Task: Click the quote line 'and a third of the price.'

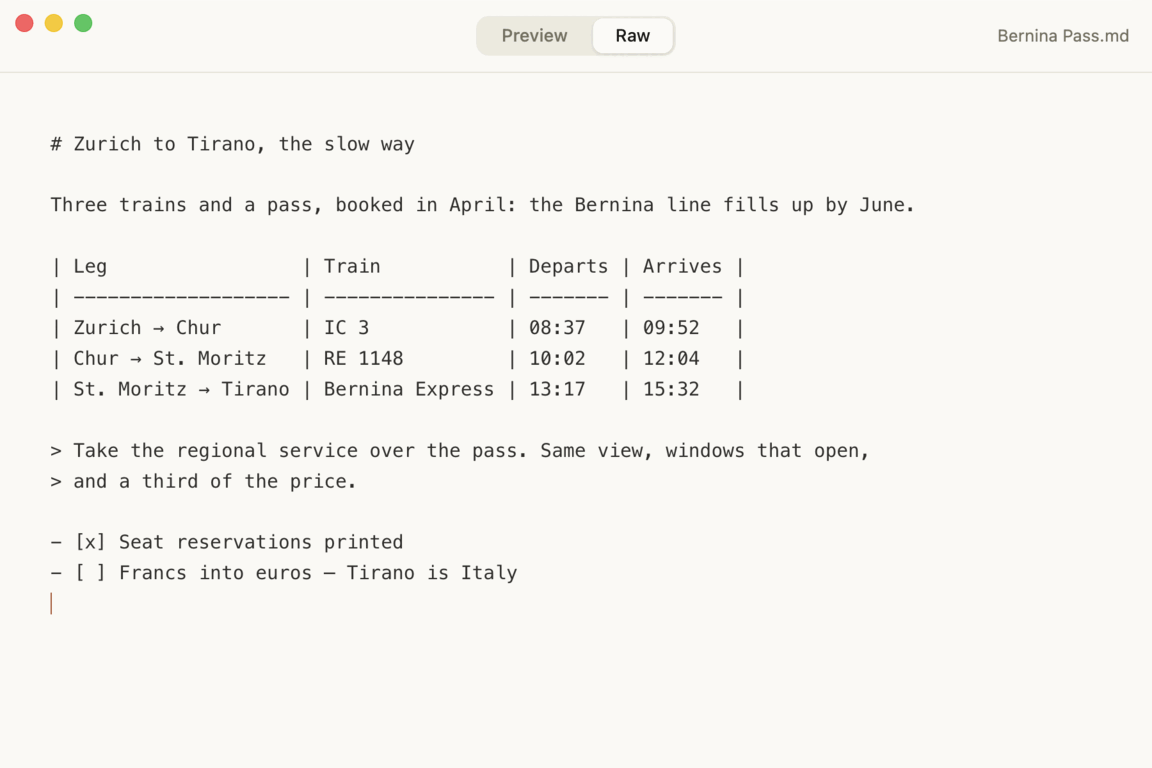Action: coord(204,481)
